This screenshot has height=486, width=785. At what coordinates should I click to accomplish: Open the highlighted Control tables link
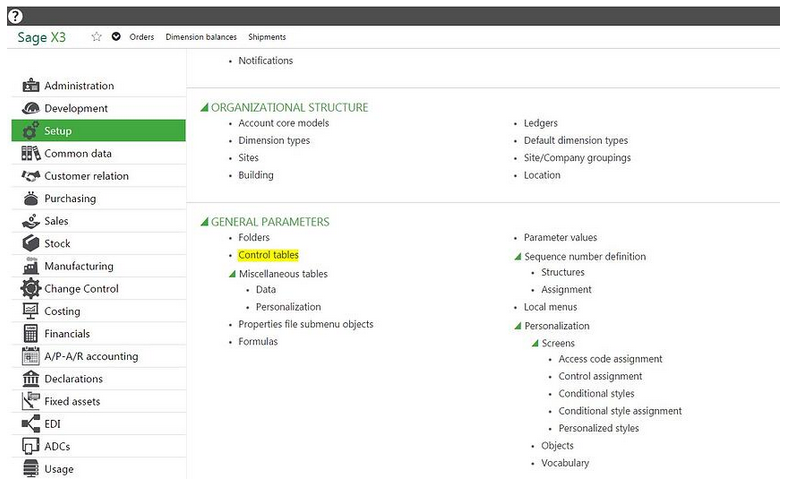pyautogui.click(x=268, y=256)
